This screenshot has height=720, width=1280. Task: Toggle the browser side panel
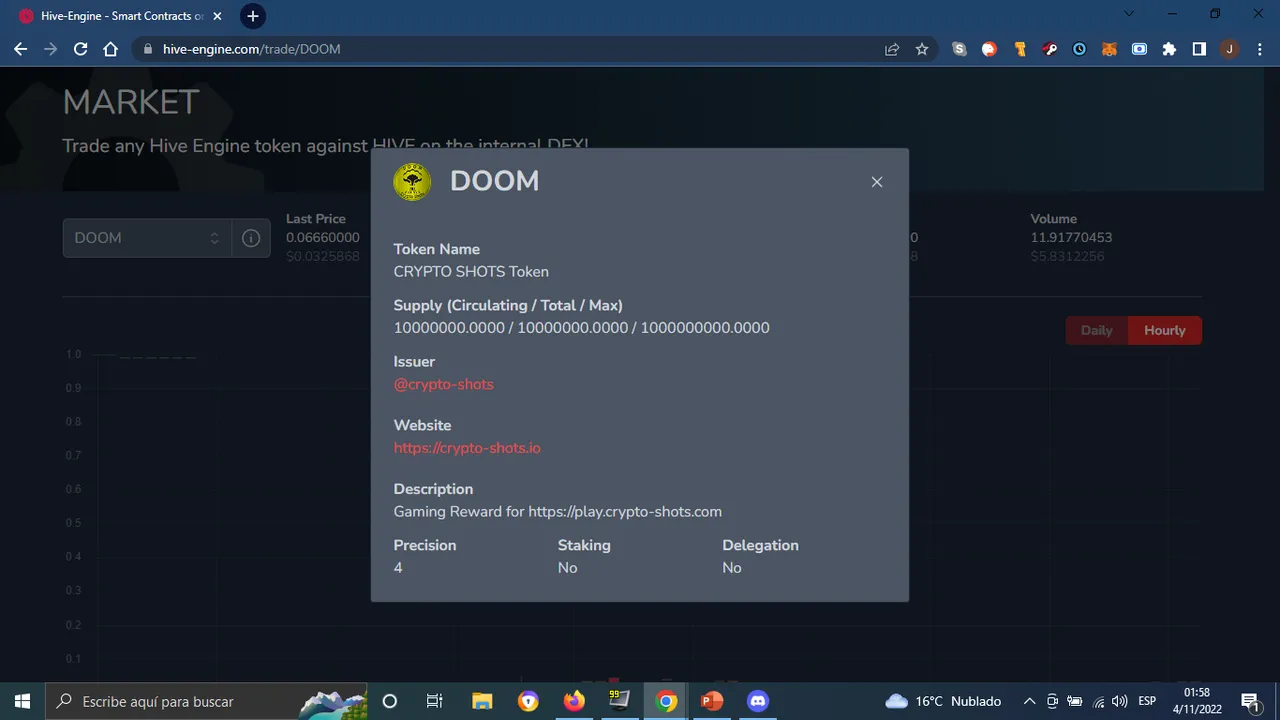click(1199, 49)
